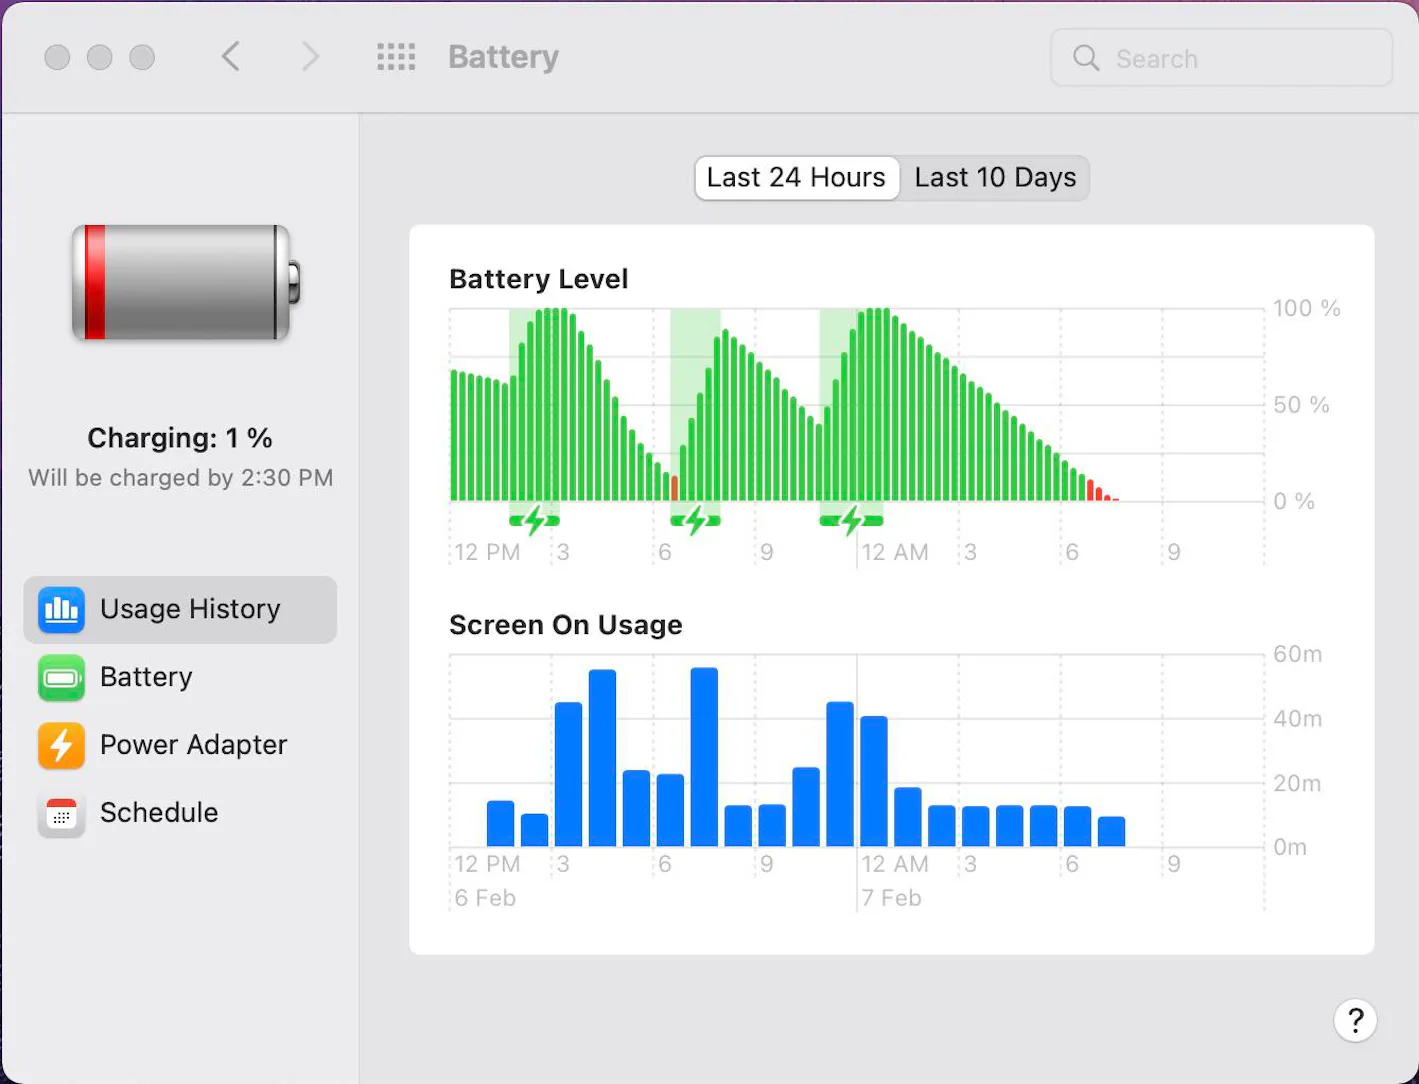1419x1084 pixels.
Task: Click Will be charged by 2:30 PM
Action: [181, 478]
